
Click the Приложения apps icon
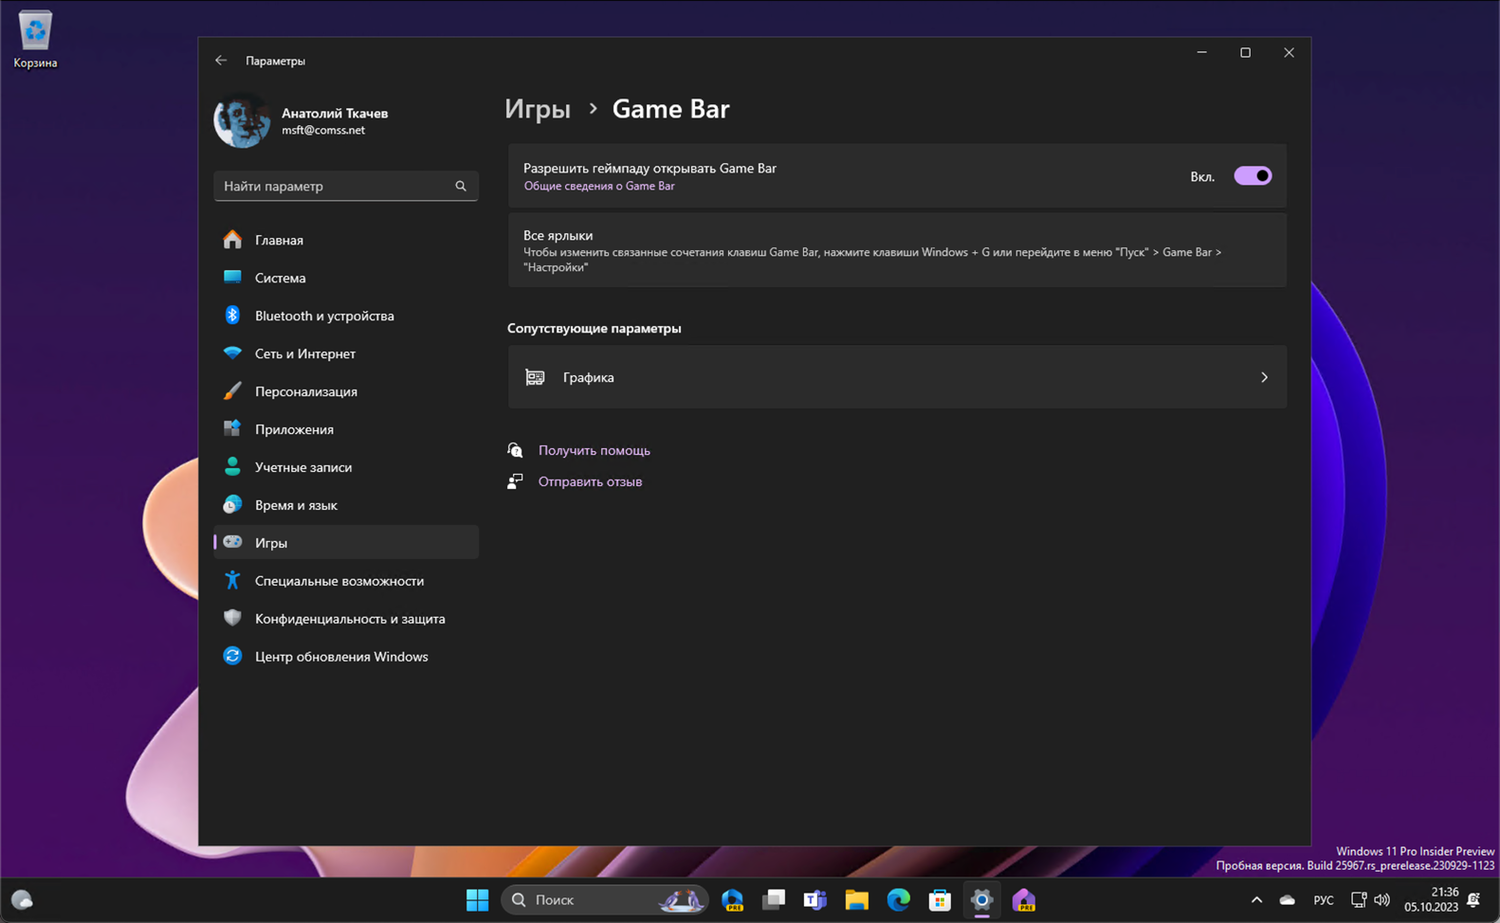pyautogui.click(x=233, y=429)
